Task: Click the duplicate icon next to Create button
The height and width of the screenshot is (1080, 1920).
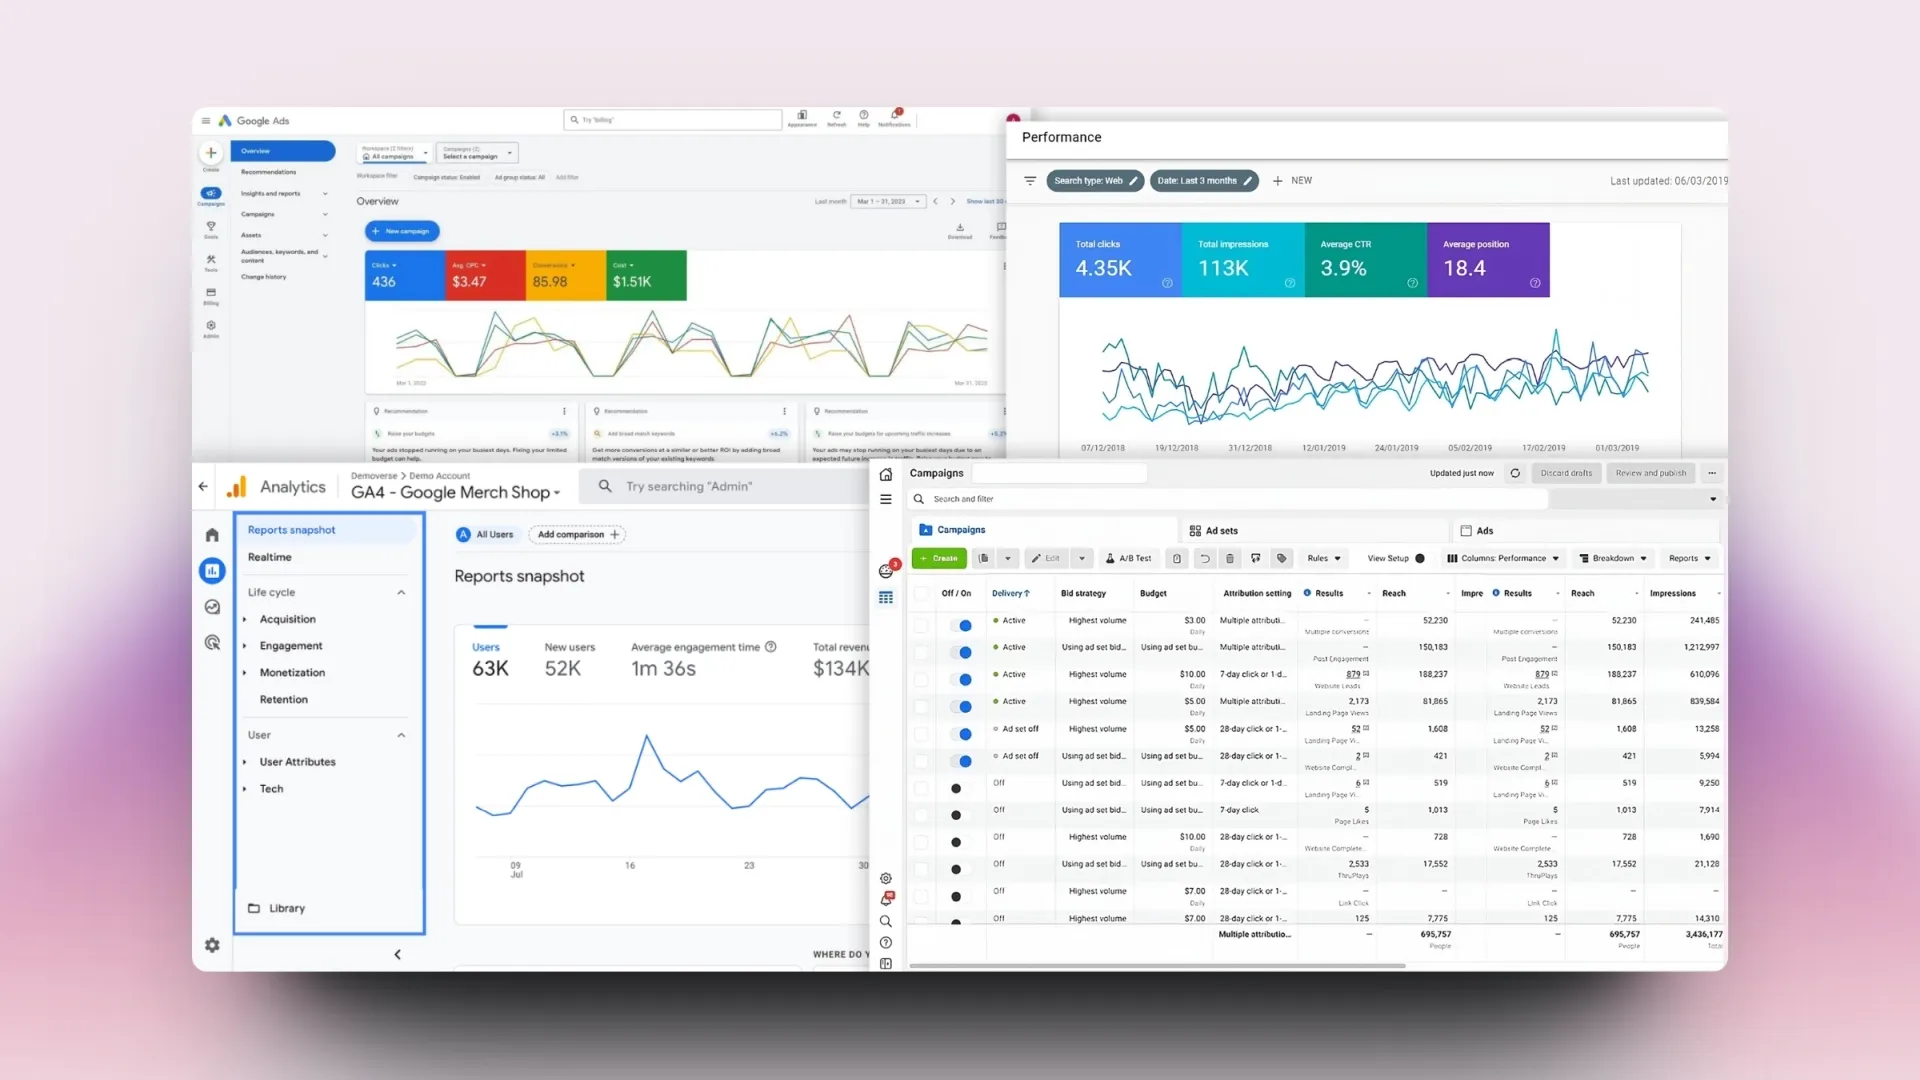Action: [x=984, y=558]
